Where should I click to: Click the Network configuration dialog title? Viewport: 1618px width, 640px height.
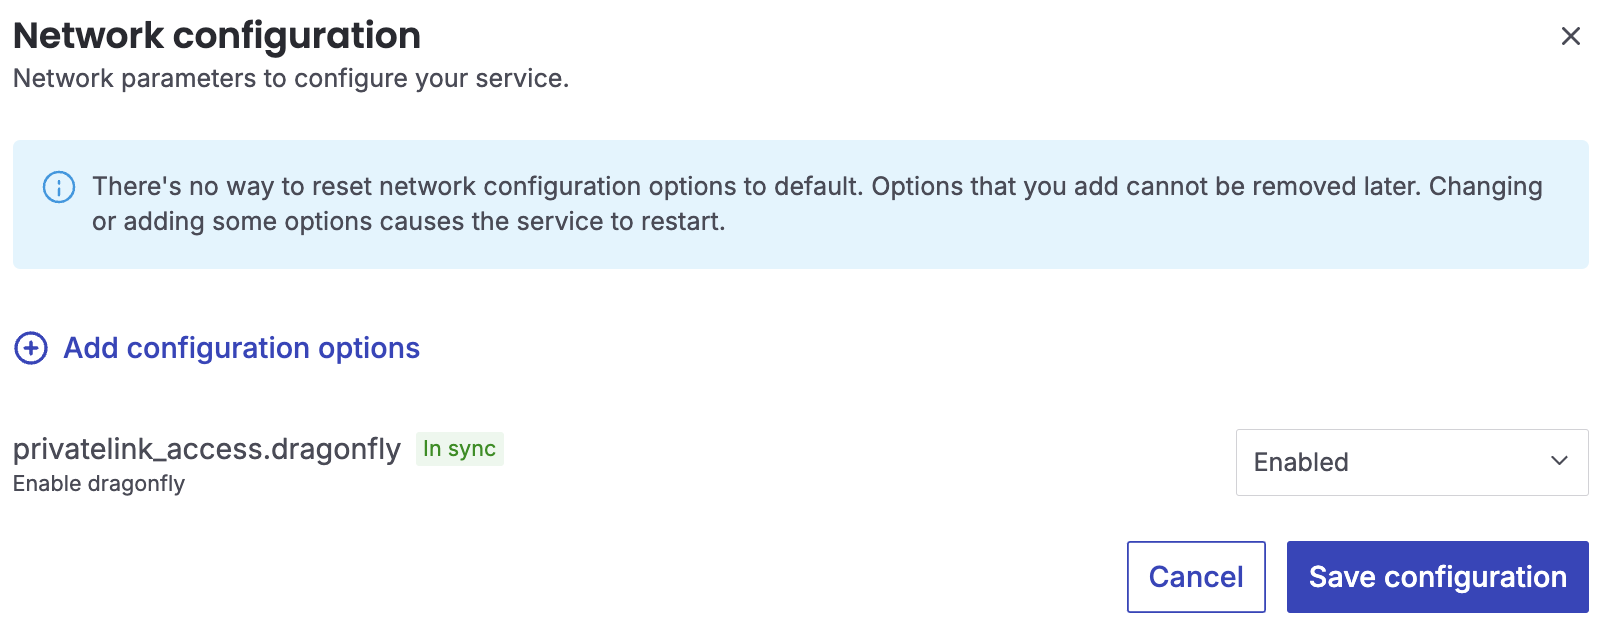point(216,35)
